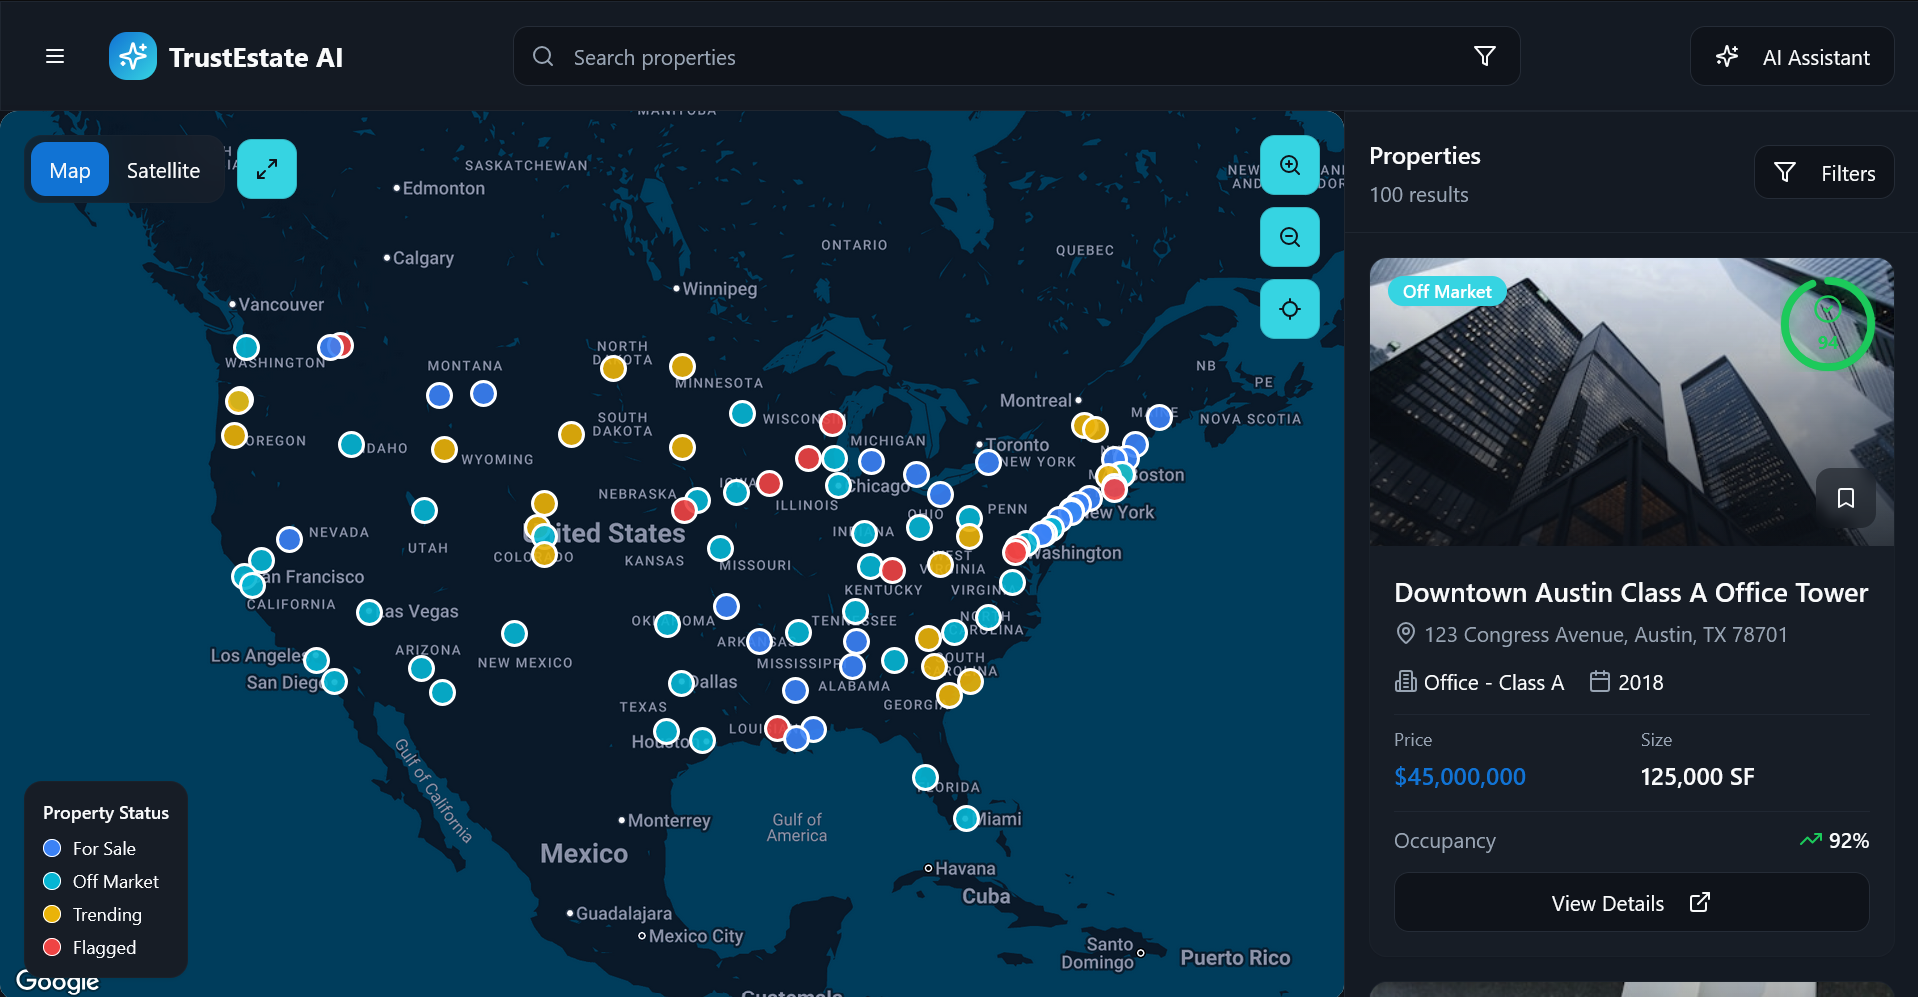Image resolution: width=1918 pixels, height=997 pixels.
Task: Click the TrustEstate AI logo icon
Action: pos(133,56)
